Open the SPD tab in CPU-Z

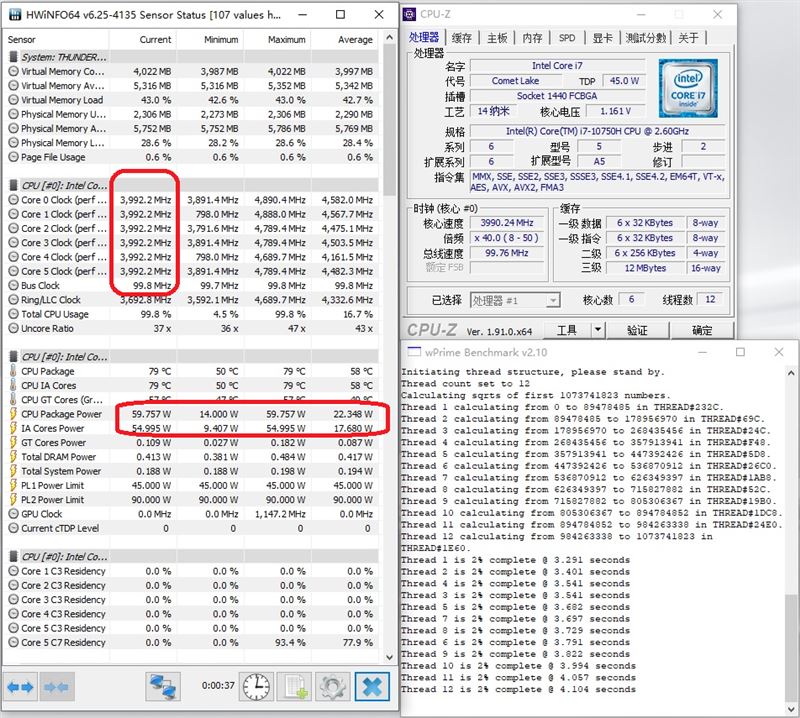pyautogui.click(x=567, y=37)
